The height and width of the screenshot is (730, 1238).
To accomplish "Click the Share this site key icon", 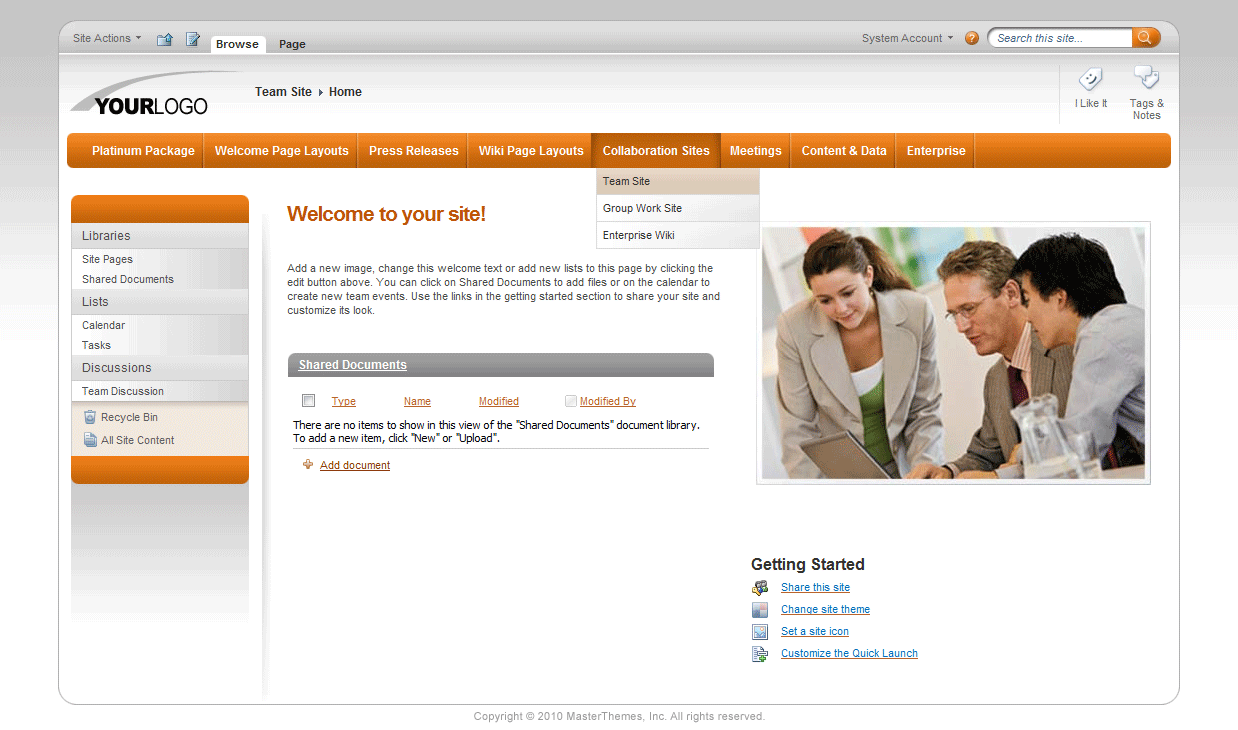I will pos(761,587).
